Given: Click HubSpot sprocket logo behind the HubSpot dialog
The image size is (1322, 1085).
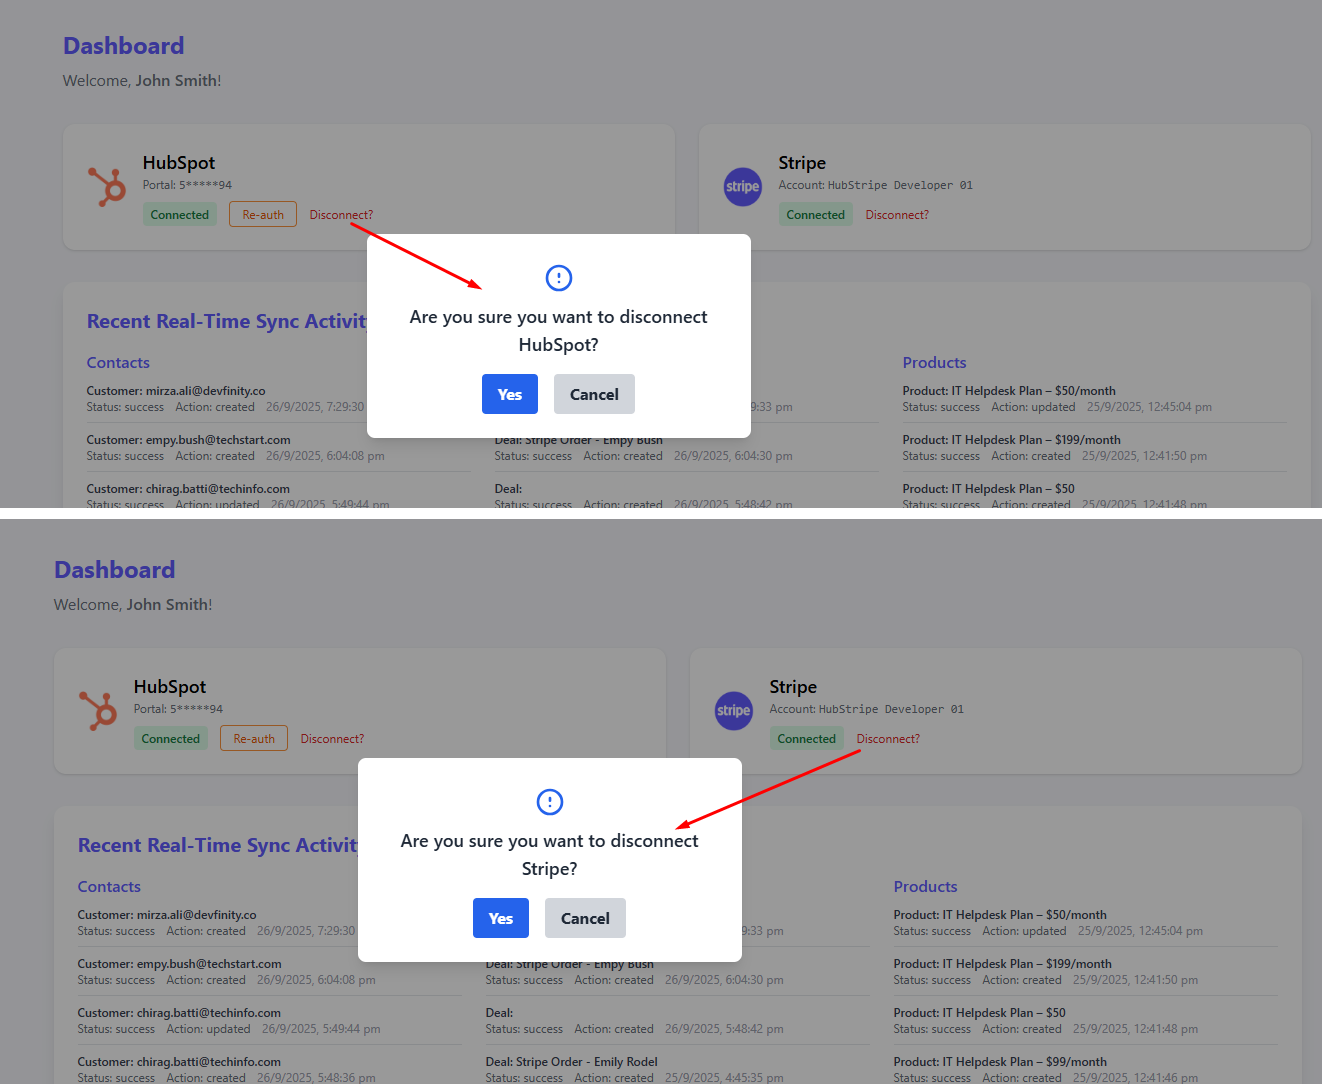Looking at the screenshot, I should (107, 187).
